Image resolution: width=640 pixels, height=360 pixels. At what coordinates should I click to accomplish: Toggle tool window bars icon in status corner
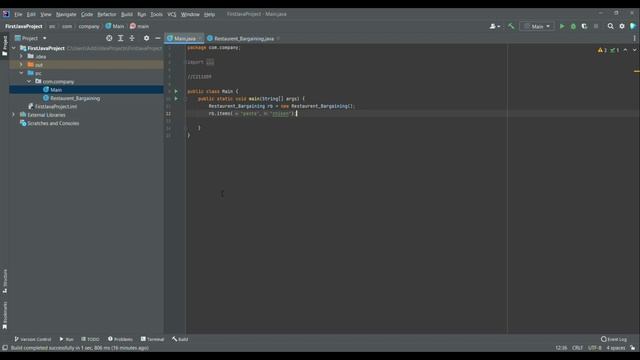coord(5,348)
